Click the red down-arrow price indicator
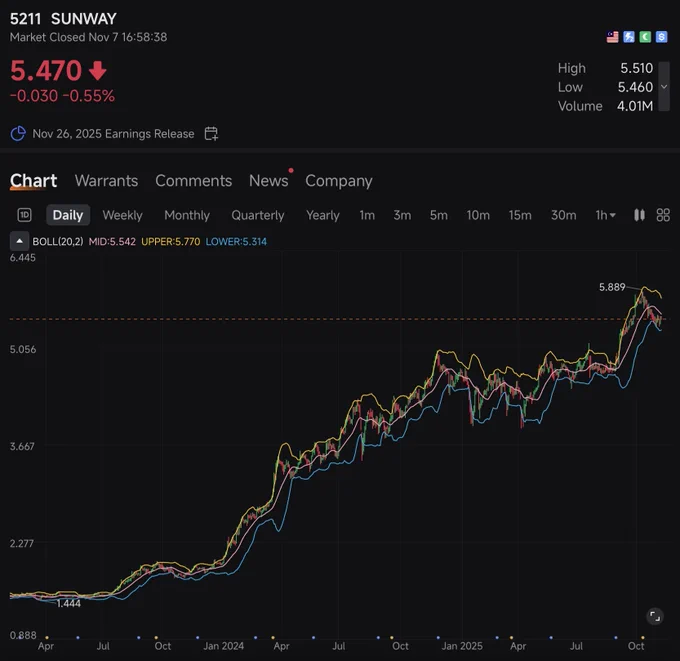The image size is (680, 661). click(x=98, y=71)
